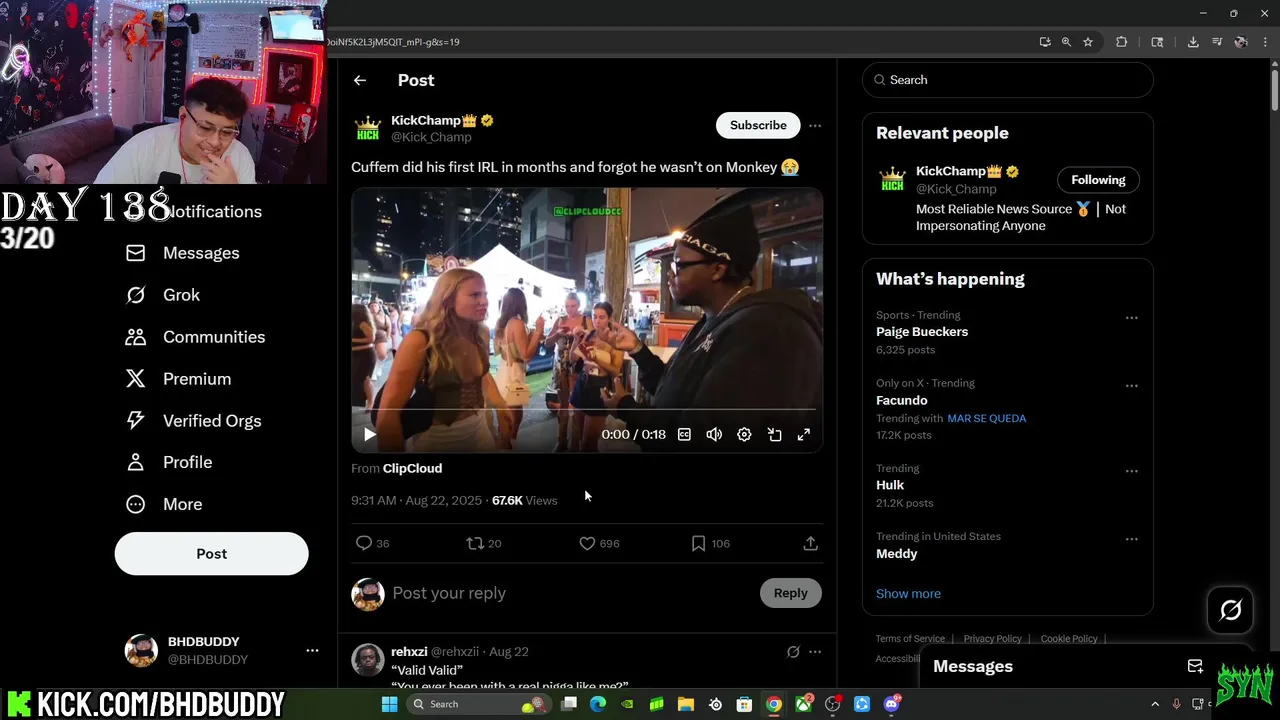Toggle Following for KickChamp
Image resolution: width=1280 pixels, height=720 pixels.
(x=1098, y=180)
